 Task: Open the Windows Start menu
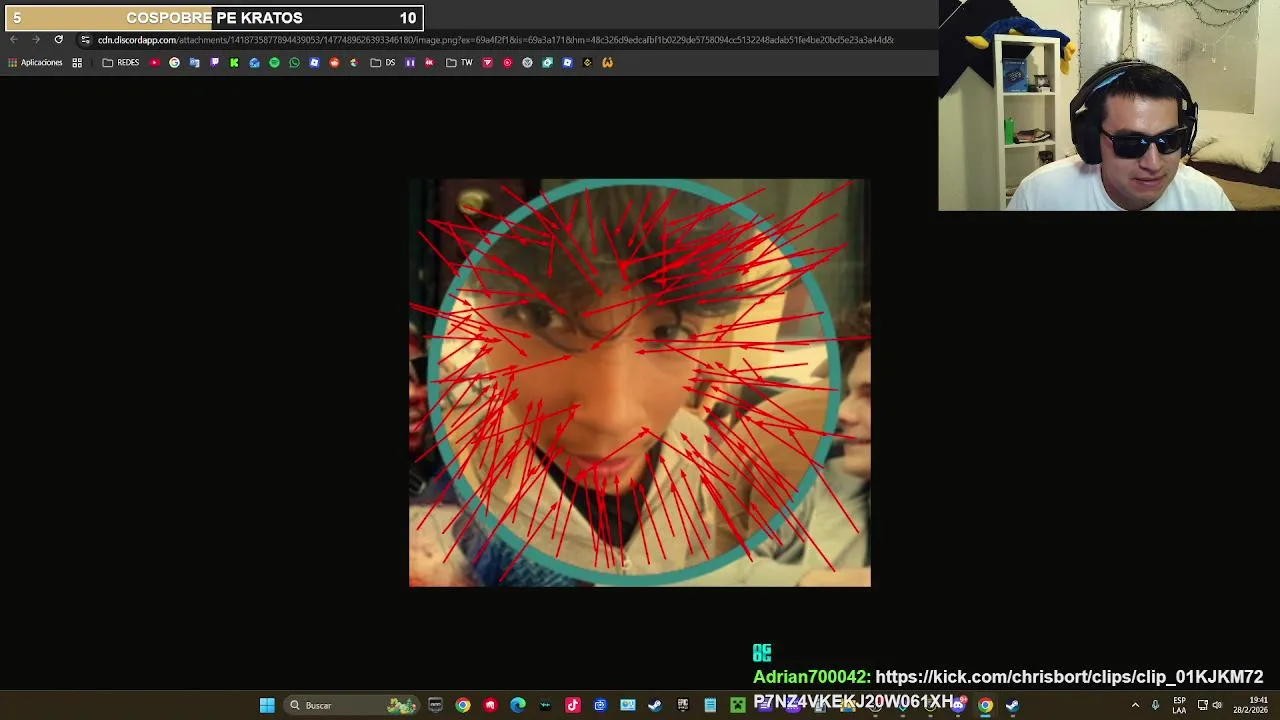pos(267,706)
